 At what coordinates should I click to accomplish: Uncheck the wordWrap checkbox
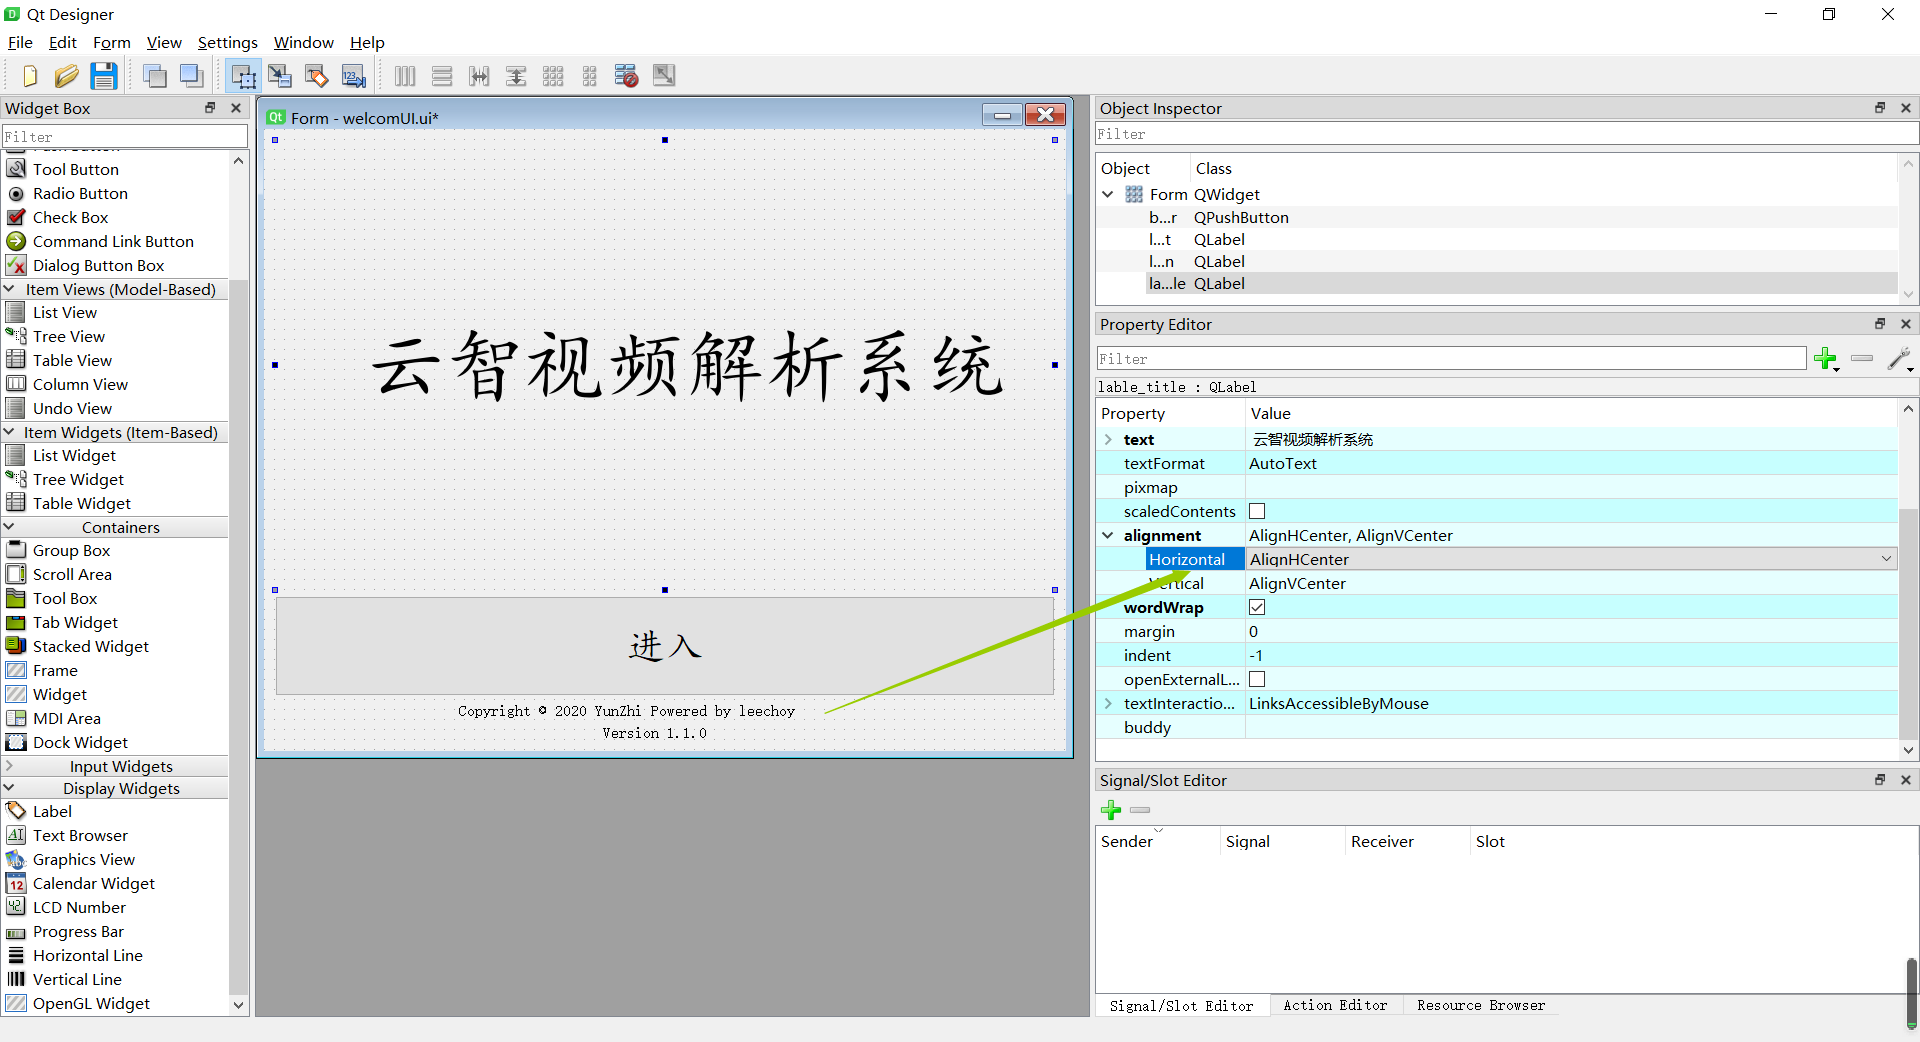tap(1257, 608)
